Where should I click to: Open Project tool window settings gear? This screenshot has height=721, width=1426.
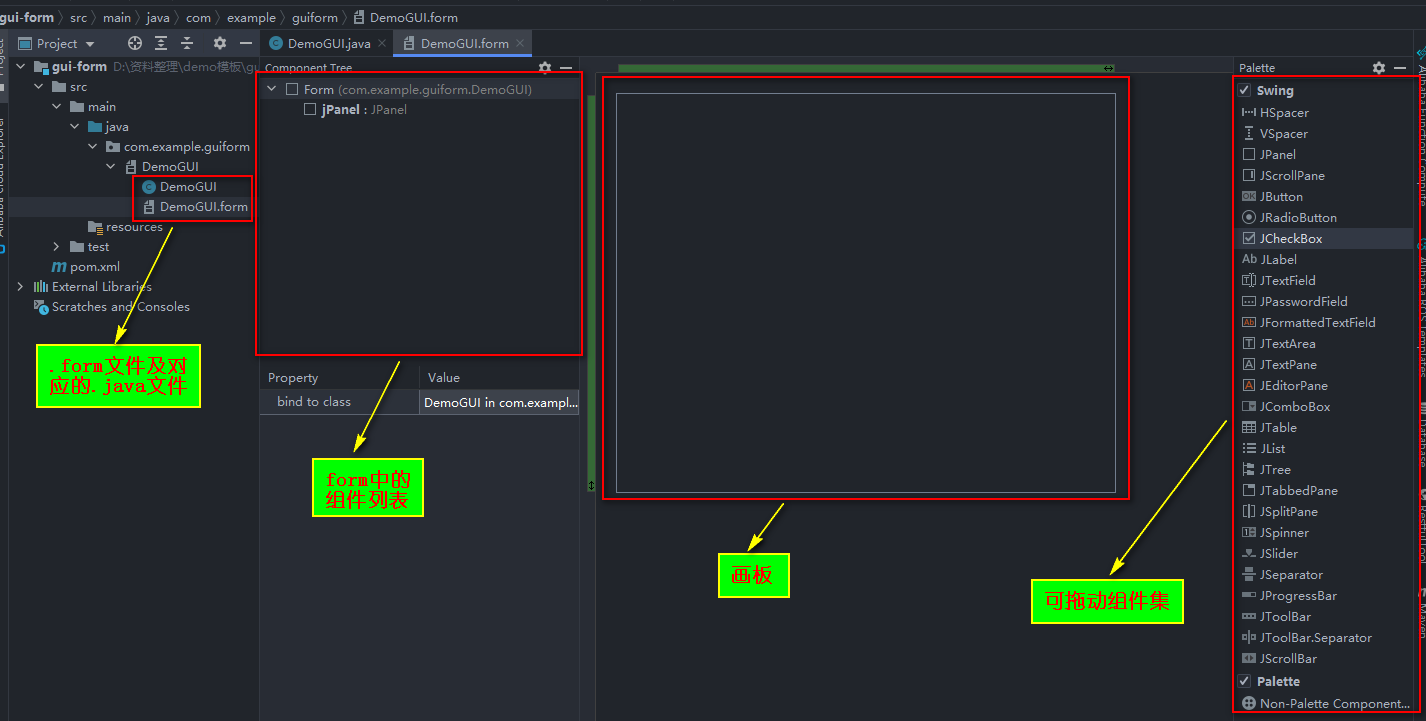220,43
